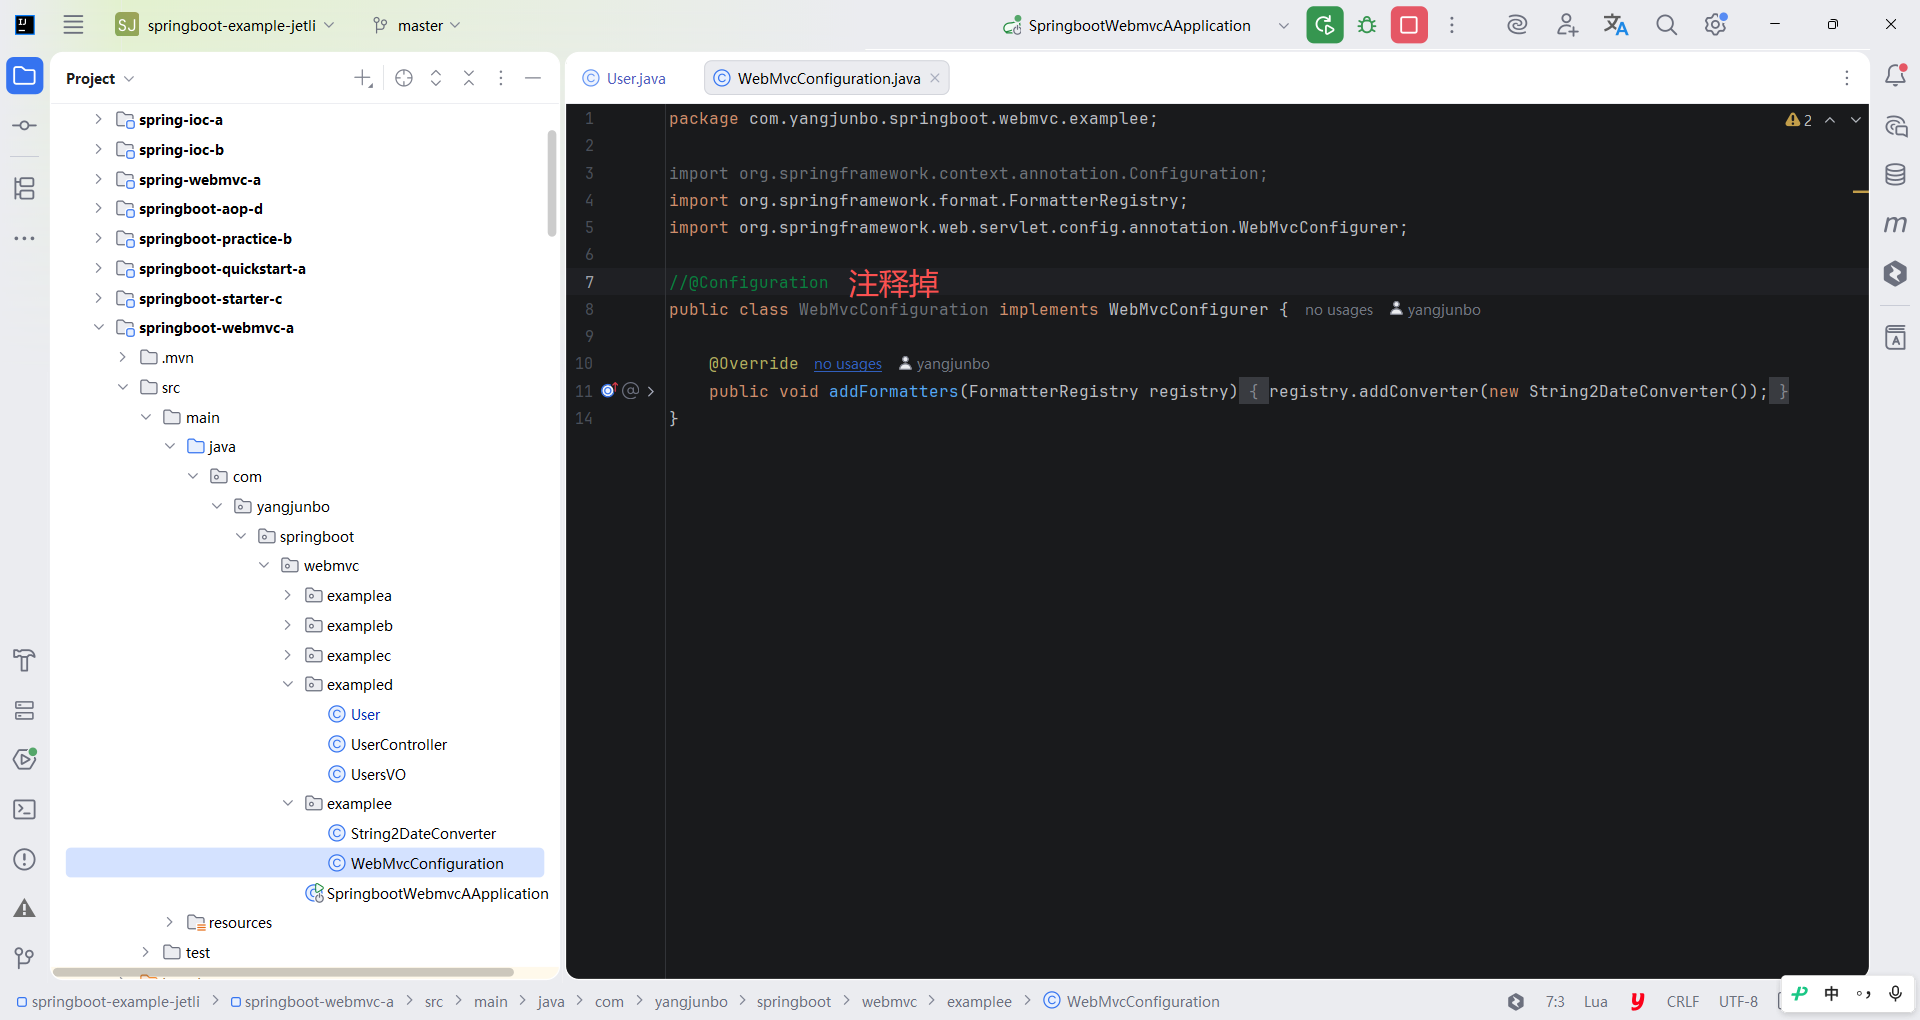Click the 7:3 caret position indicator
This screenshot has width=1920, height=1020.
1555,1001
